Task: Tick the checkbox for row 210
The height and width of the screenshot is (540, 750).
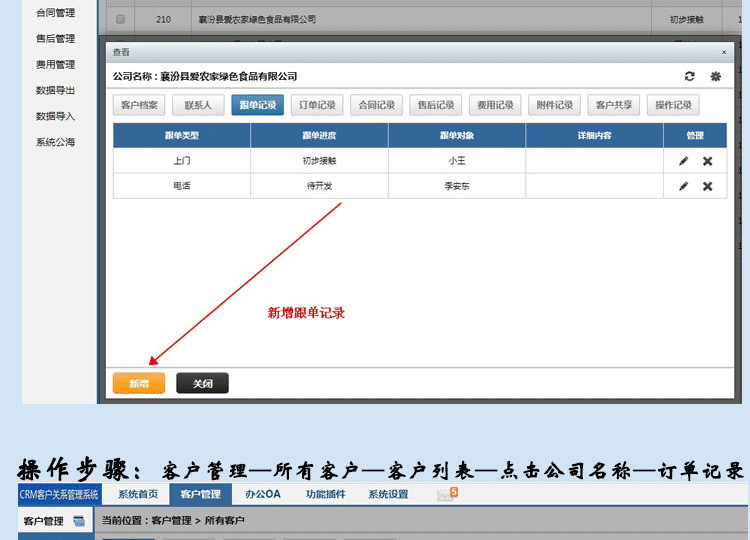Action: click(121, 19)
